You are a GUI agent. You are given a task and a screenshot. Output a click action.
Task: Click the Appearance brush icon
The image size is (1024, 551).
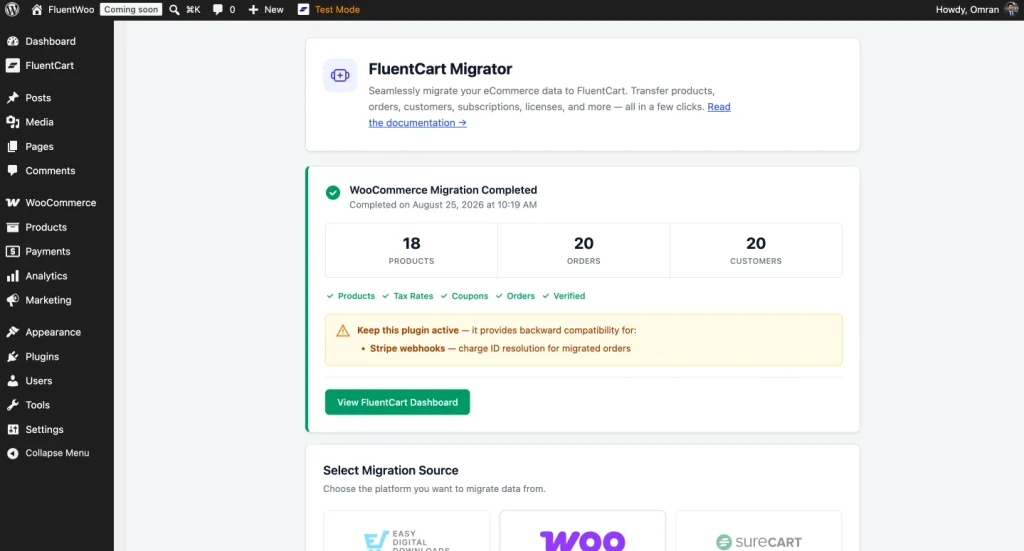coord(12,332)
